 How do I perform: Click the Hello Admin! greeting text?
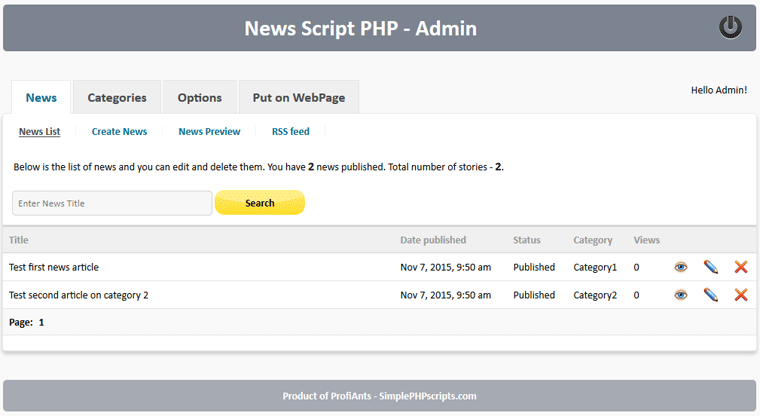coord(719,90)
